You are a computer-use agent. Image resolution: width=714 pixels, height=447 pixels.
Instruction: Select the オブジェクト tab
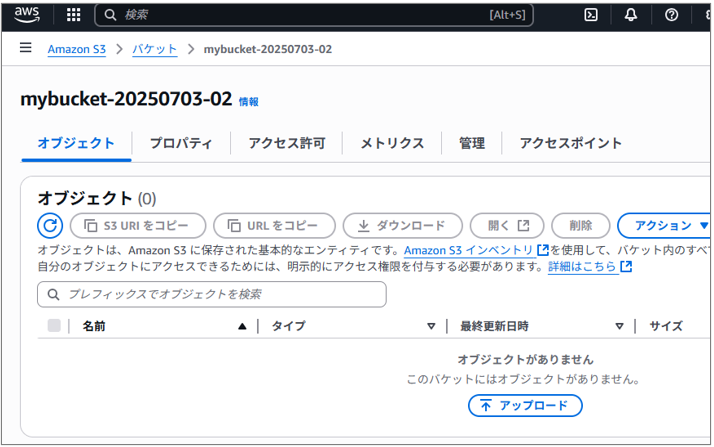tap(76, 143)
